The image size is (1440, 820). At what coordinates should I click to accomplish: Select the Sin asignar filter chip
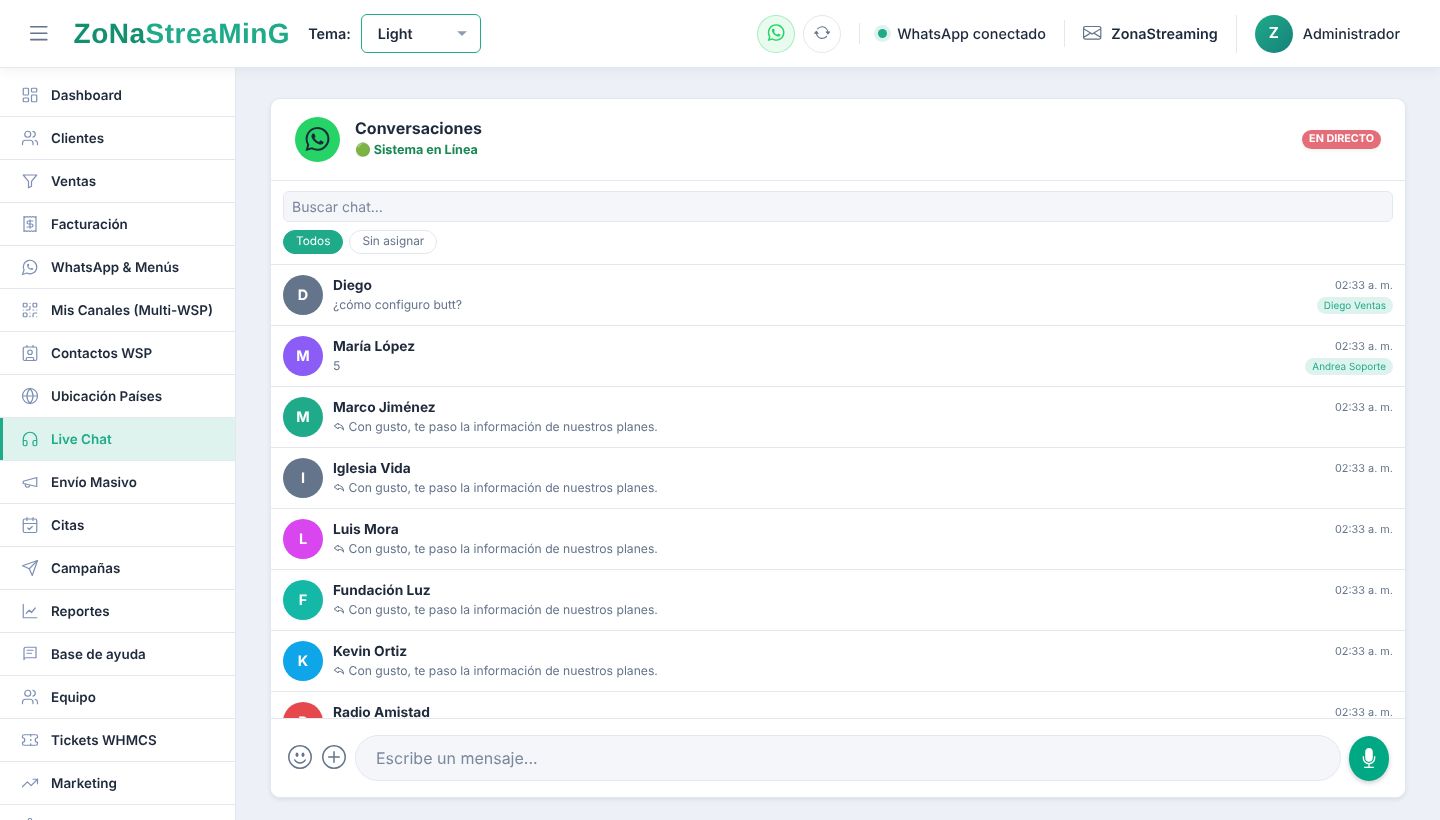pyautogui.click(x=393, y=241)
